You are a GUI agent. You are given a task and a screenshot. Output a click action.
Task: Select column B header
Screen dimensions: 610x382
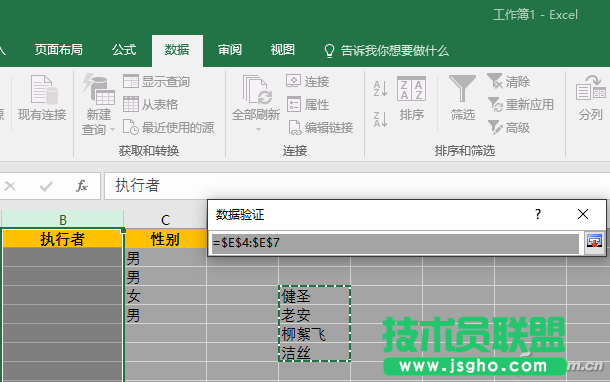[63, 220]
